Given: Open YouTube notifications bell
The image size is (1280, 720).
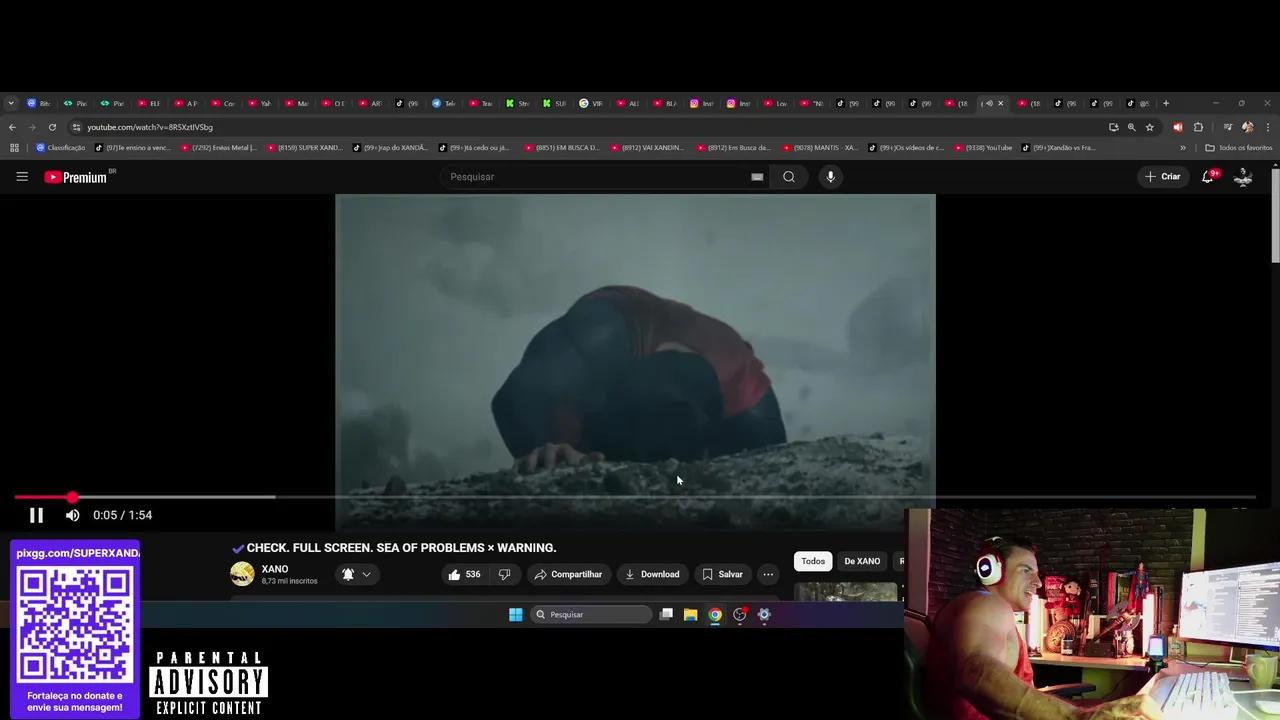Looking at the screenshot, I should [1208, 177].
